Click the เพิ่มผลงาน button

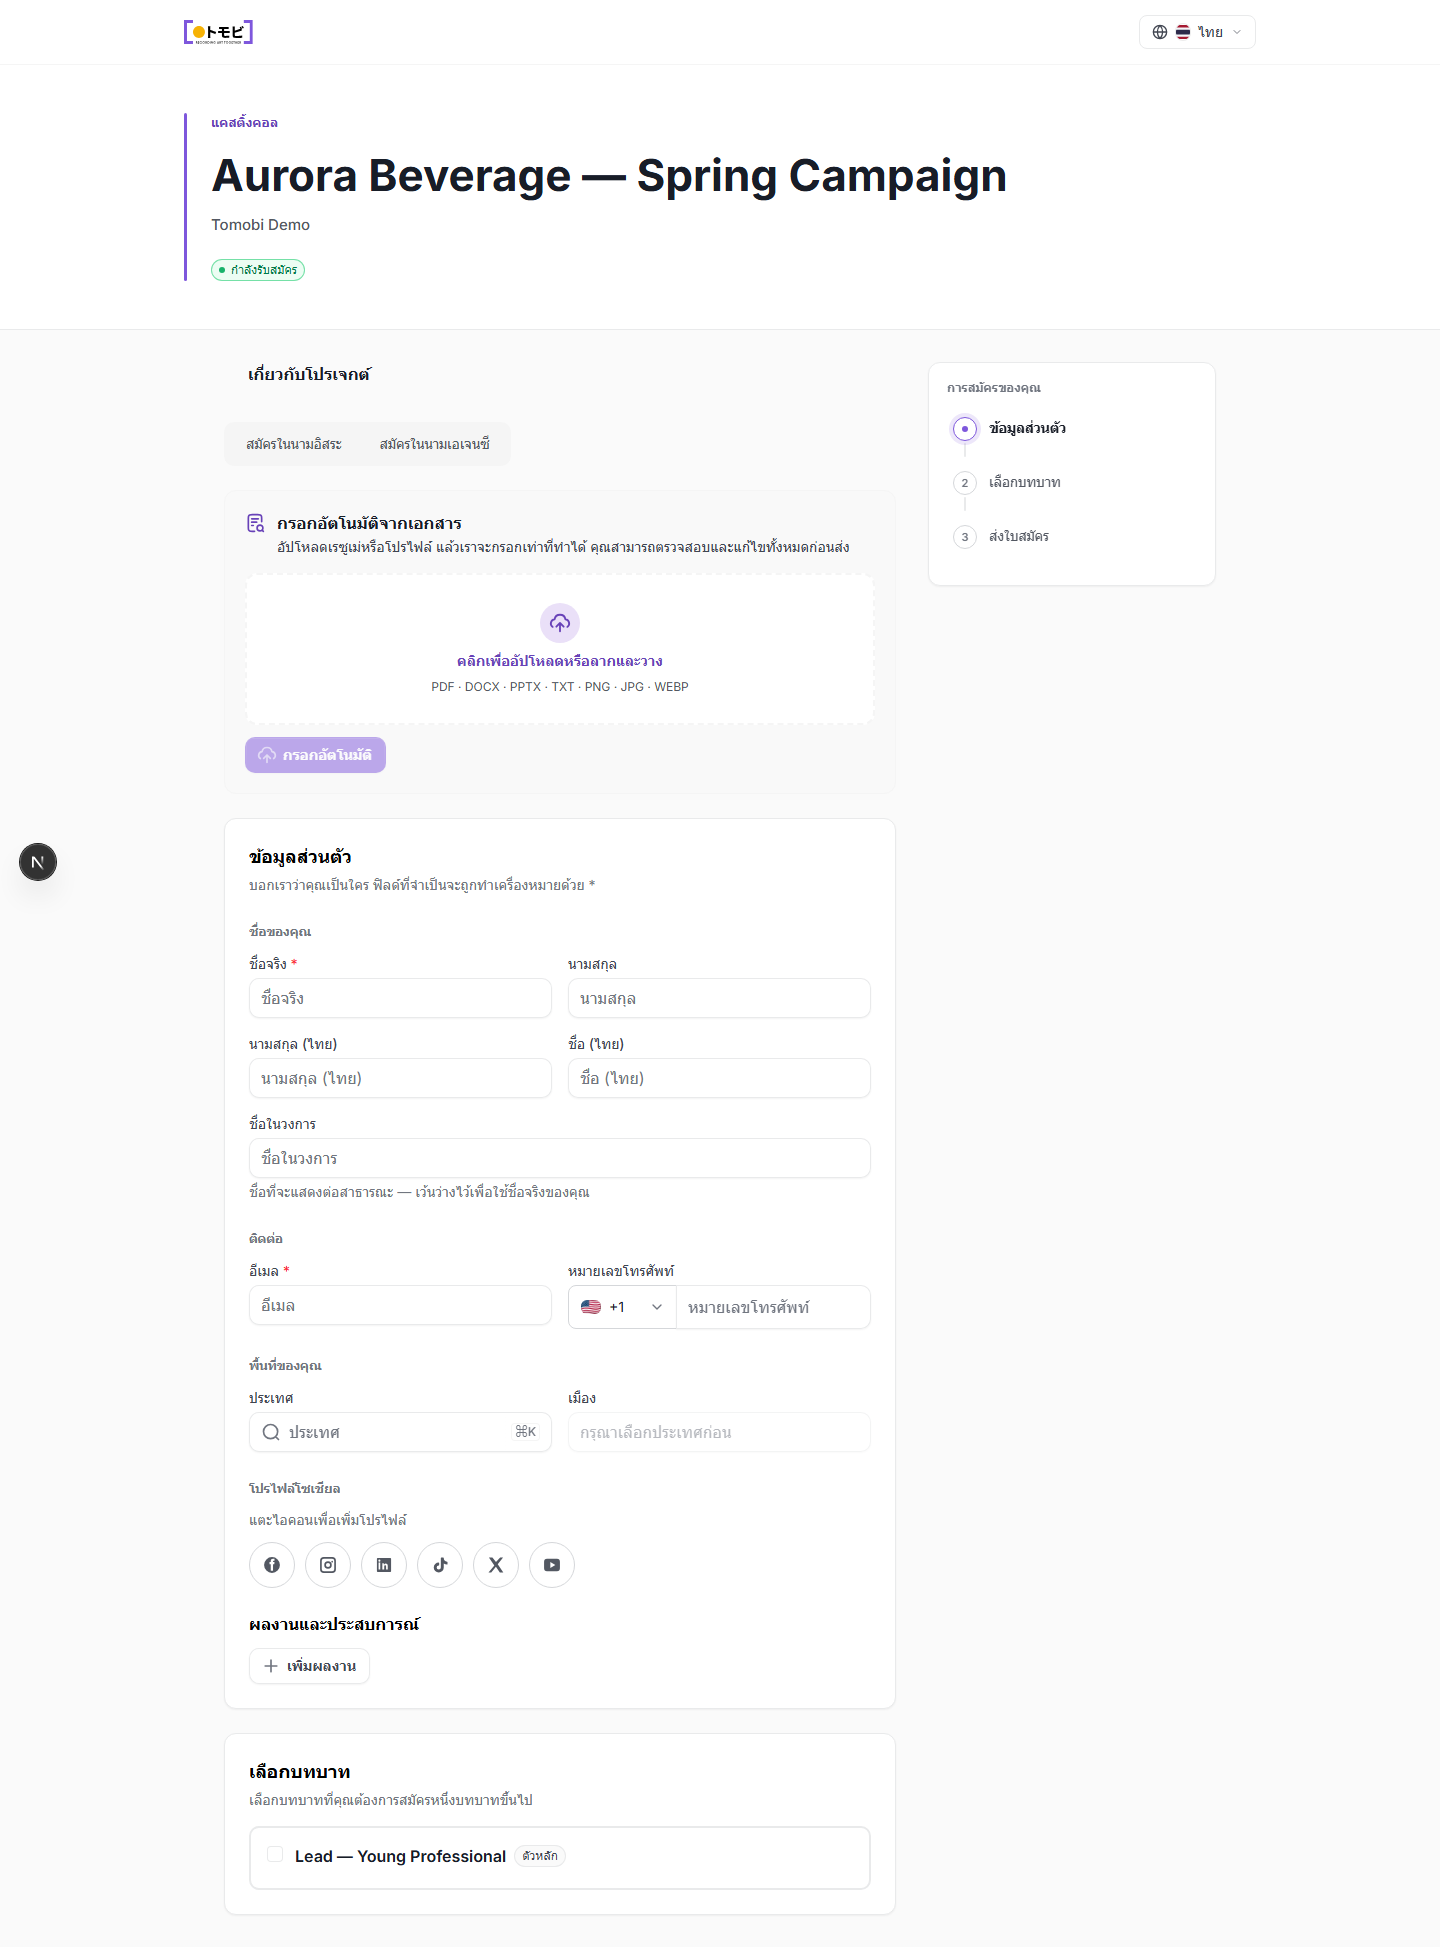click(309, 1666)
